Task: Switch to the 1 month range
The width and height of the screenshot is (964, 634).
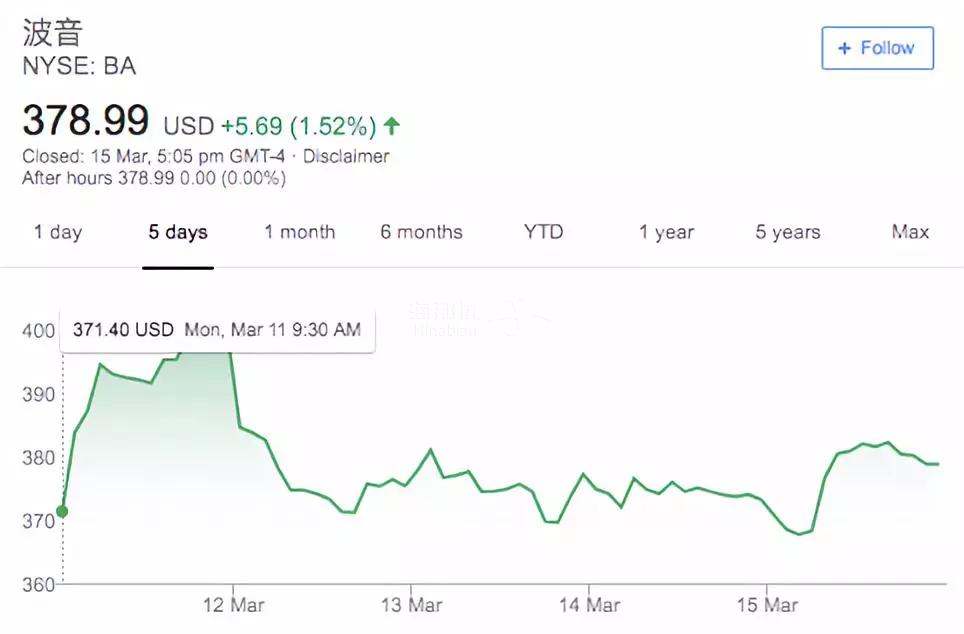Action: tap(299, 232)
